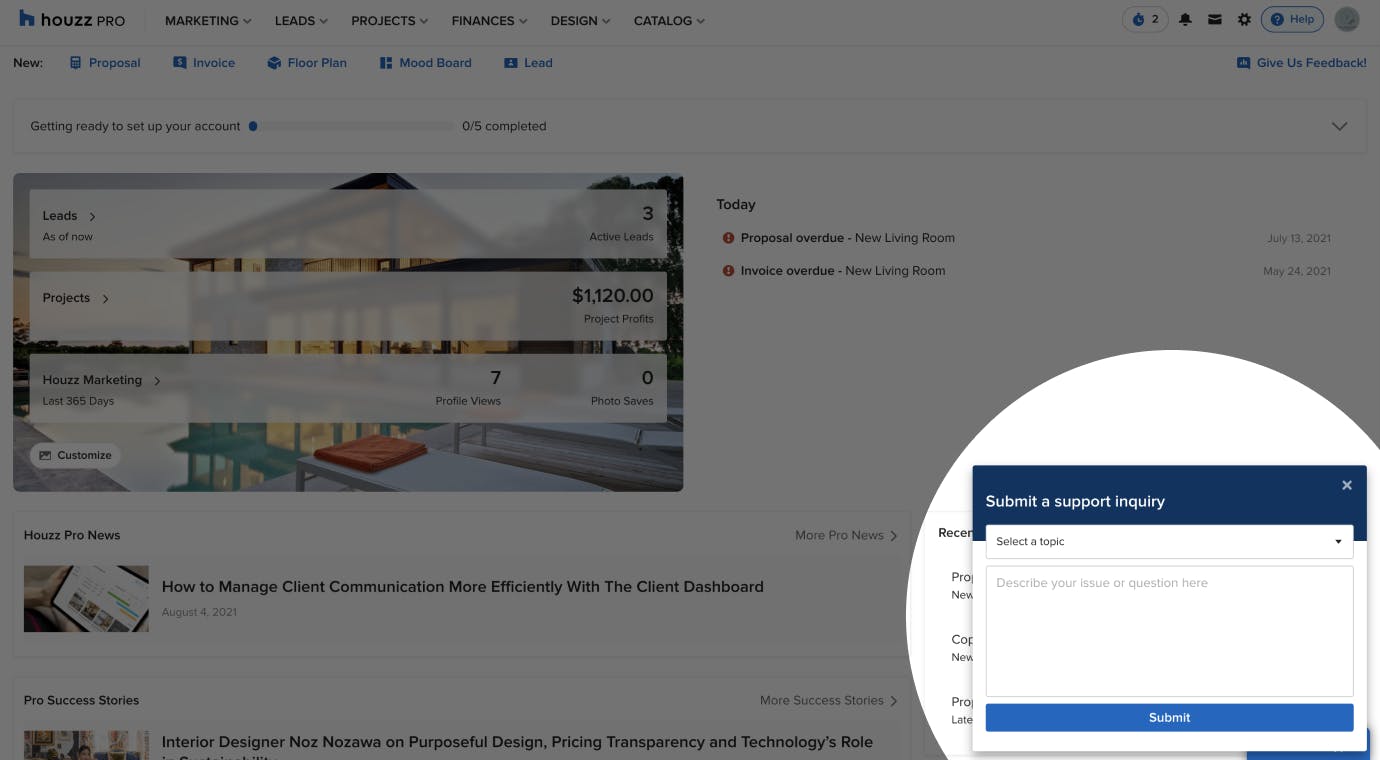Open the Leads card chevron

[x=92, y=216]
